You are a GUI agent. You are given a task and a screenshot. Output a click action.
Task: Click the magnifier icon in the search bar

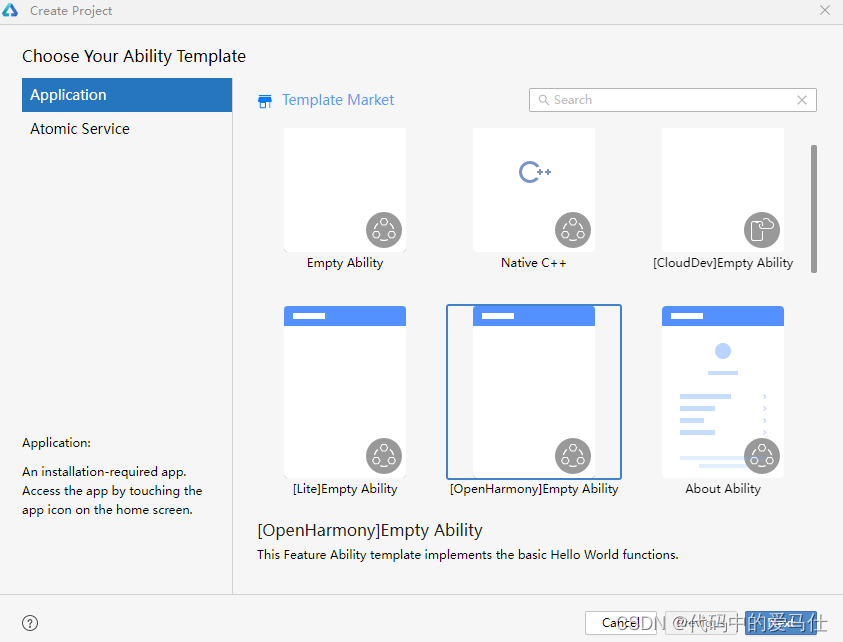[543, 100]
